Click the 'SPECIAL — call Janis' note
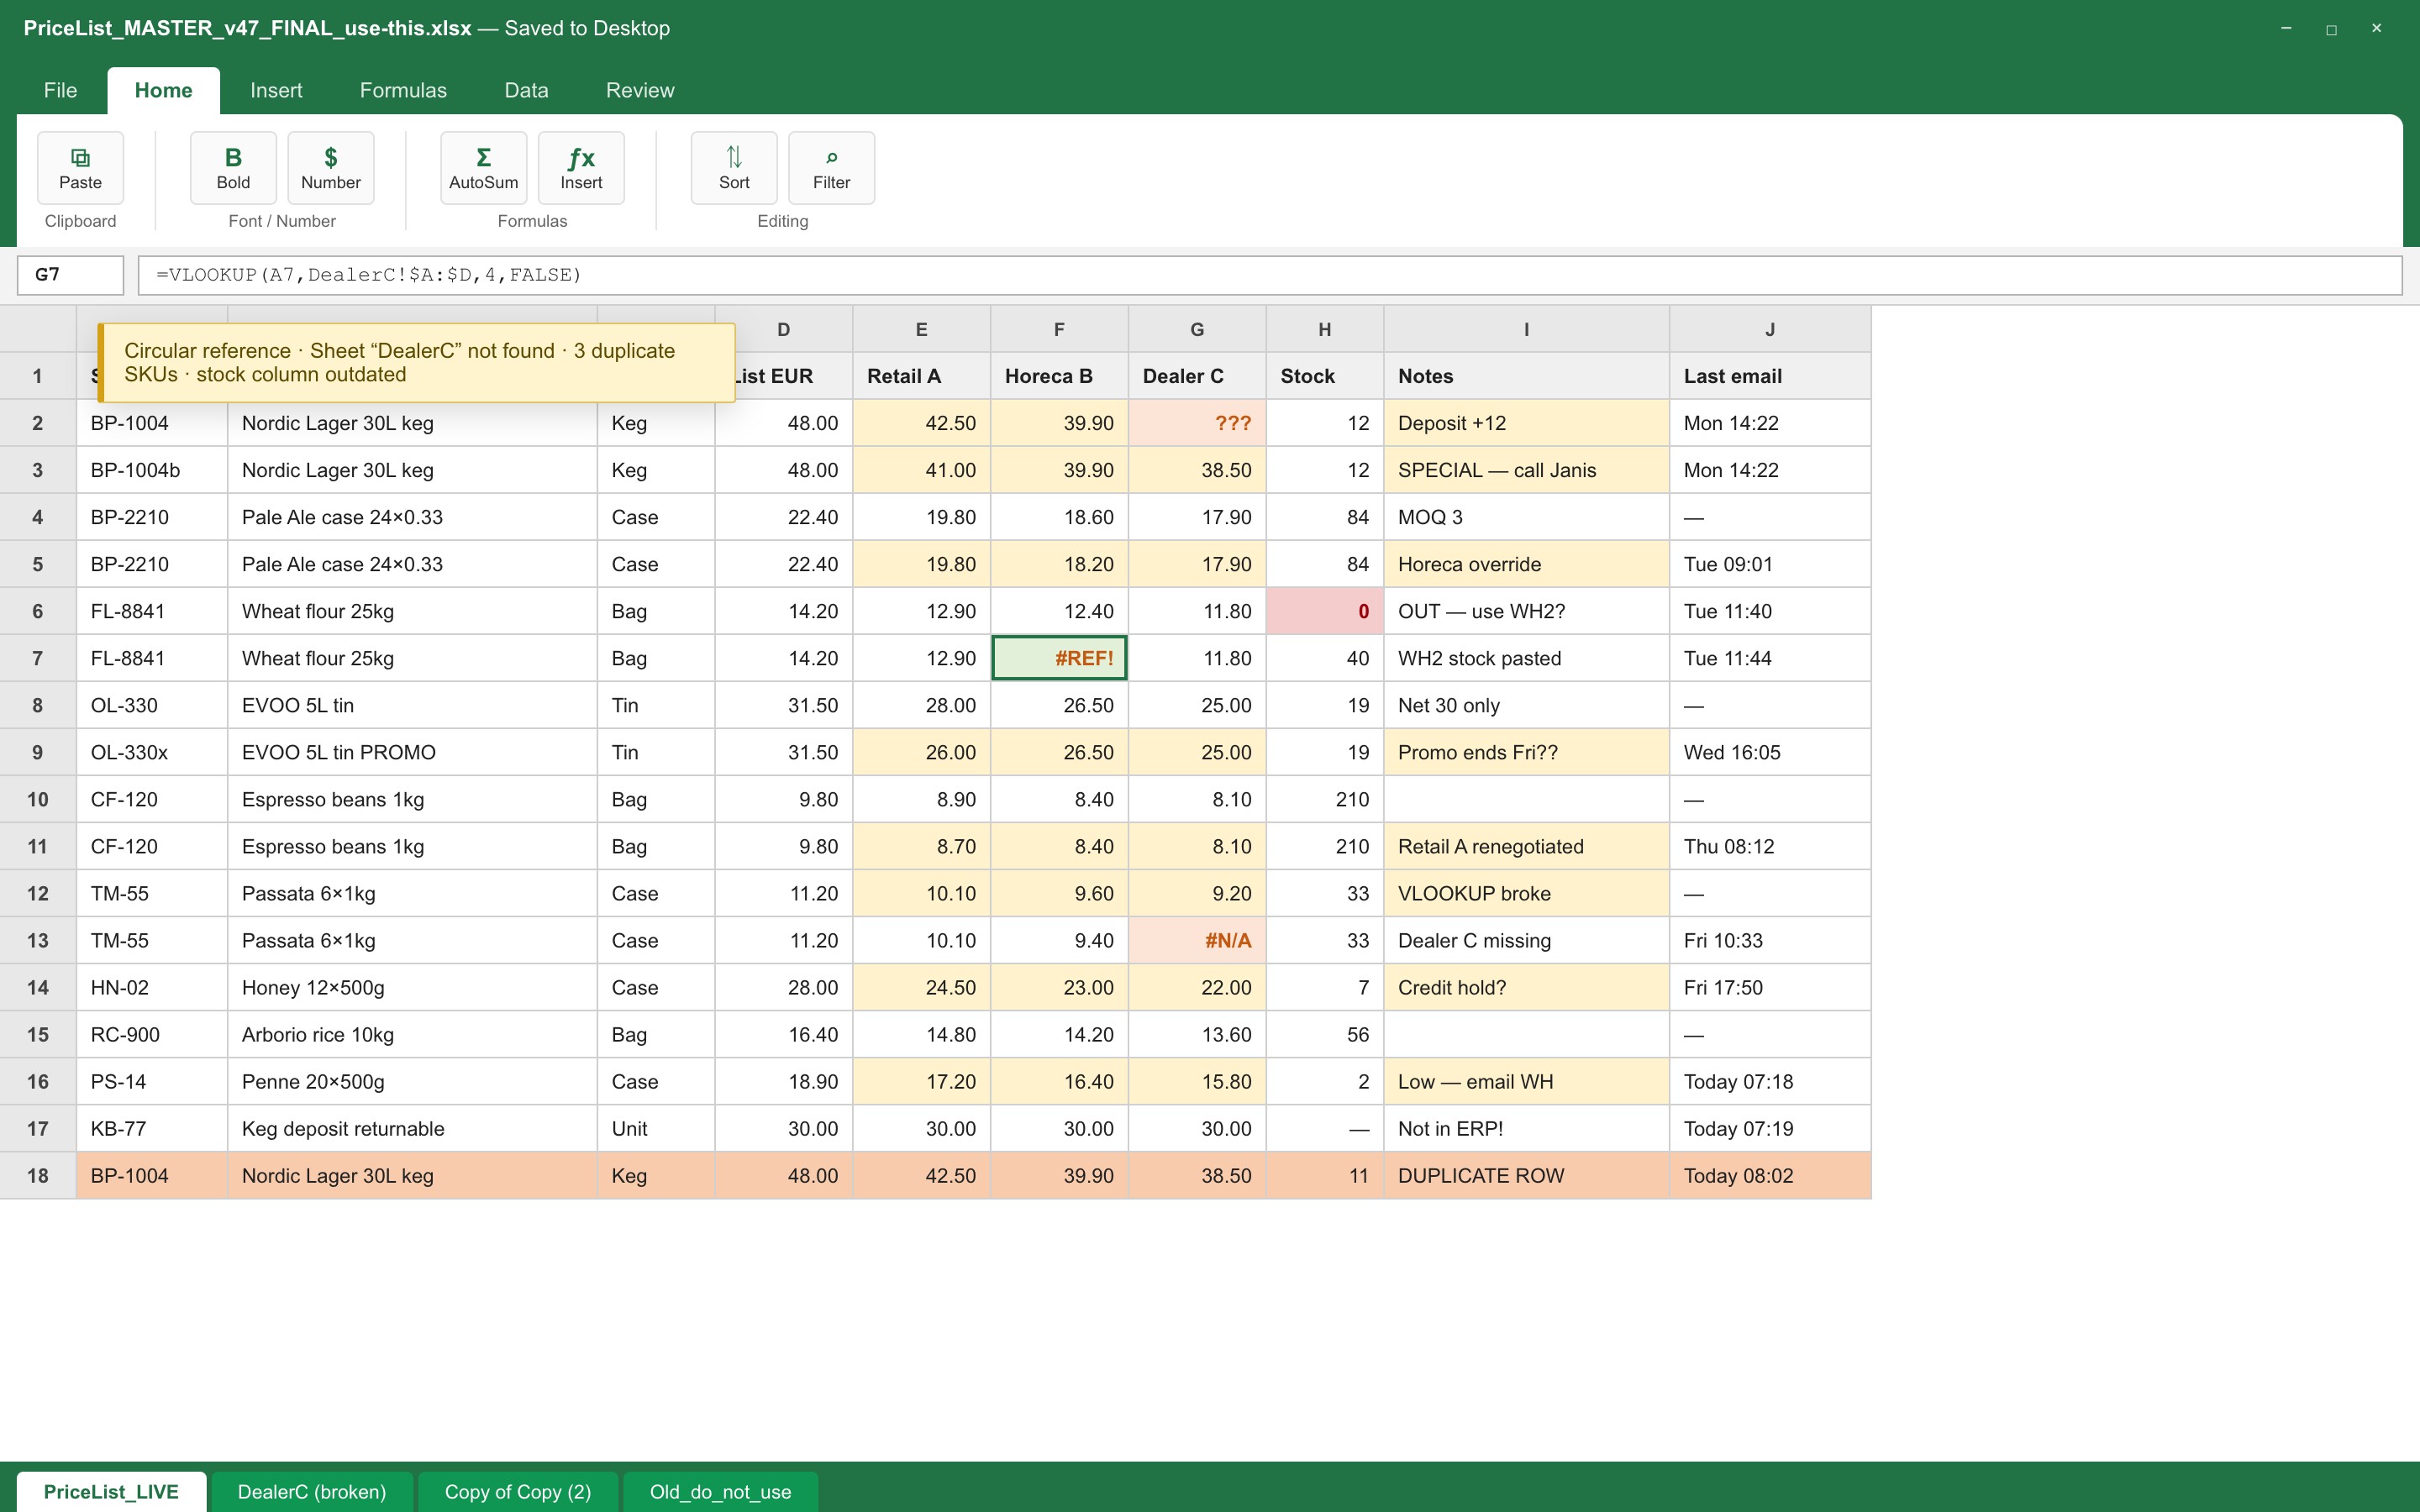This screenshot has width=2420, height=1512. pyautogui.click(x=1526, y=470)
